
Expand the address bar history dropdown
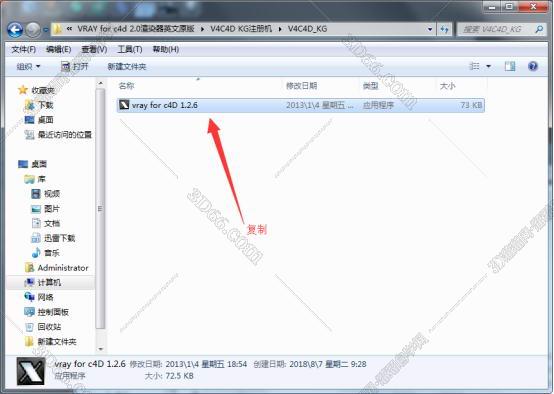click(430, 29)
